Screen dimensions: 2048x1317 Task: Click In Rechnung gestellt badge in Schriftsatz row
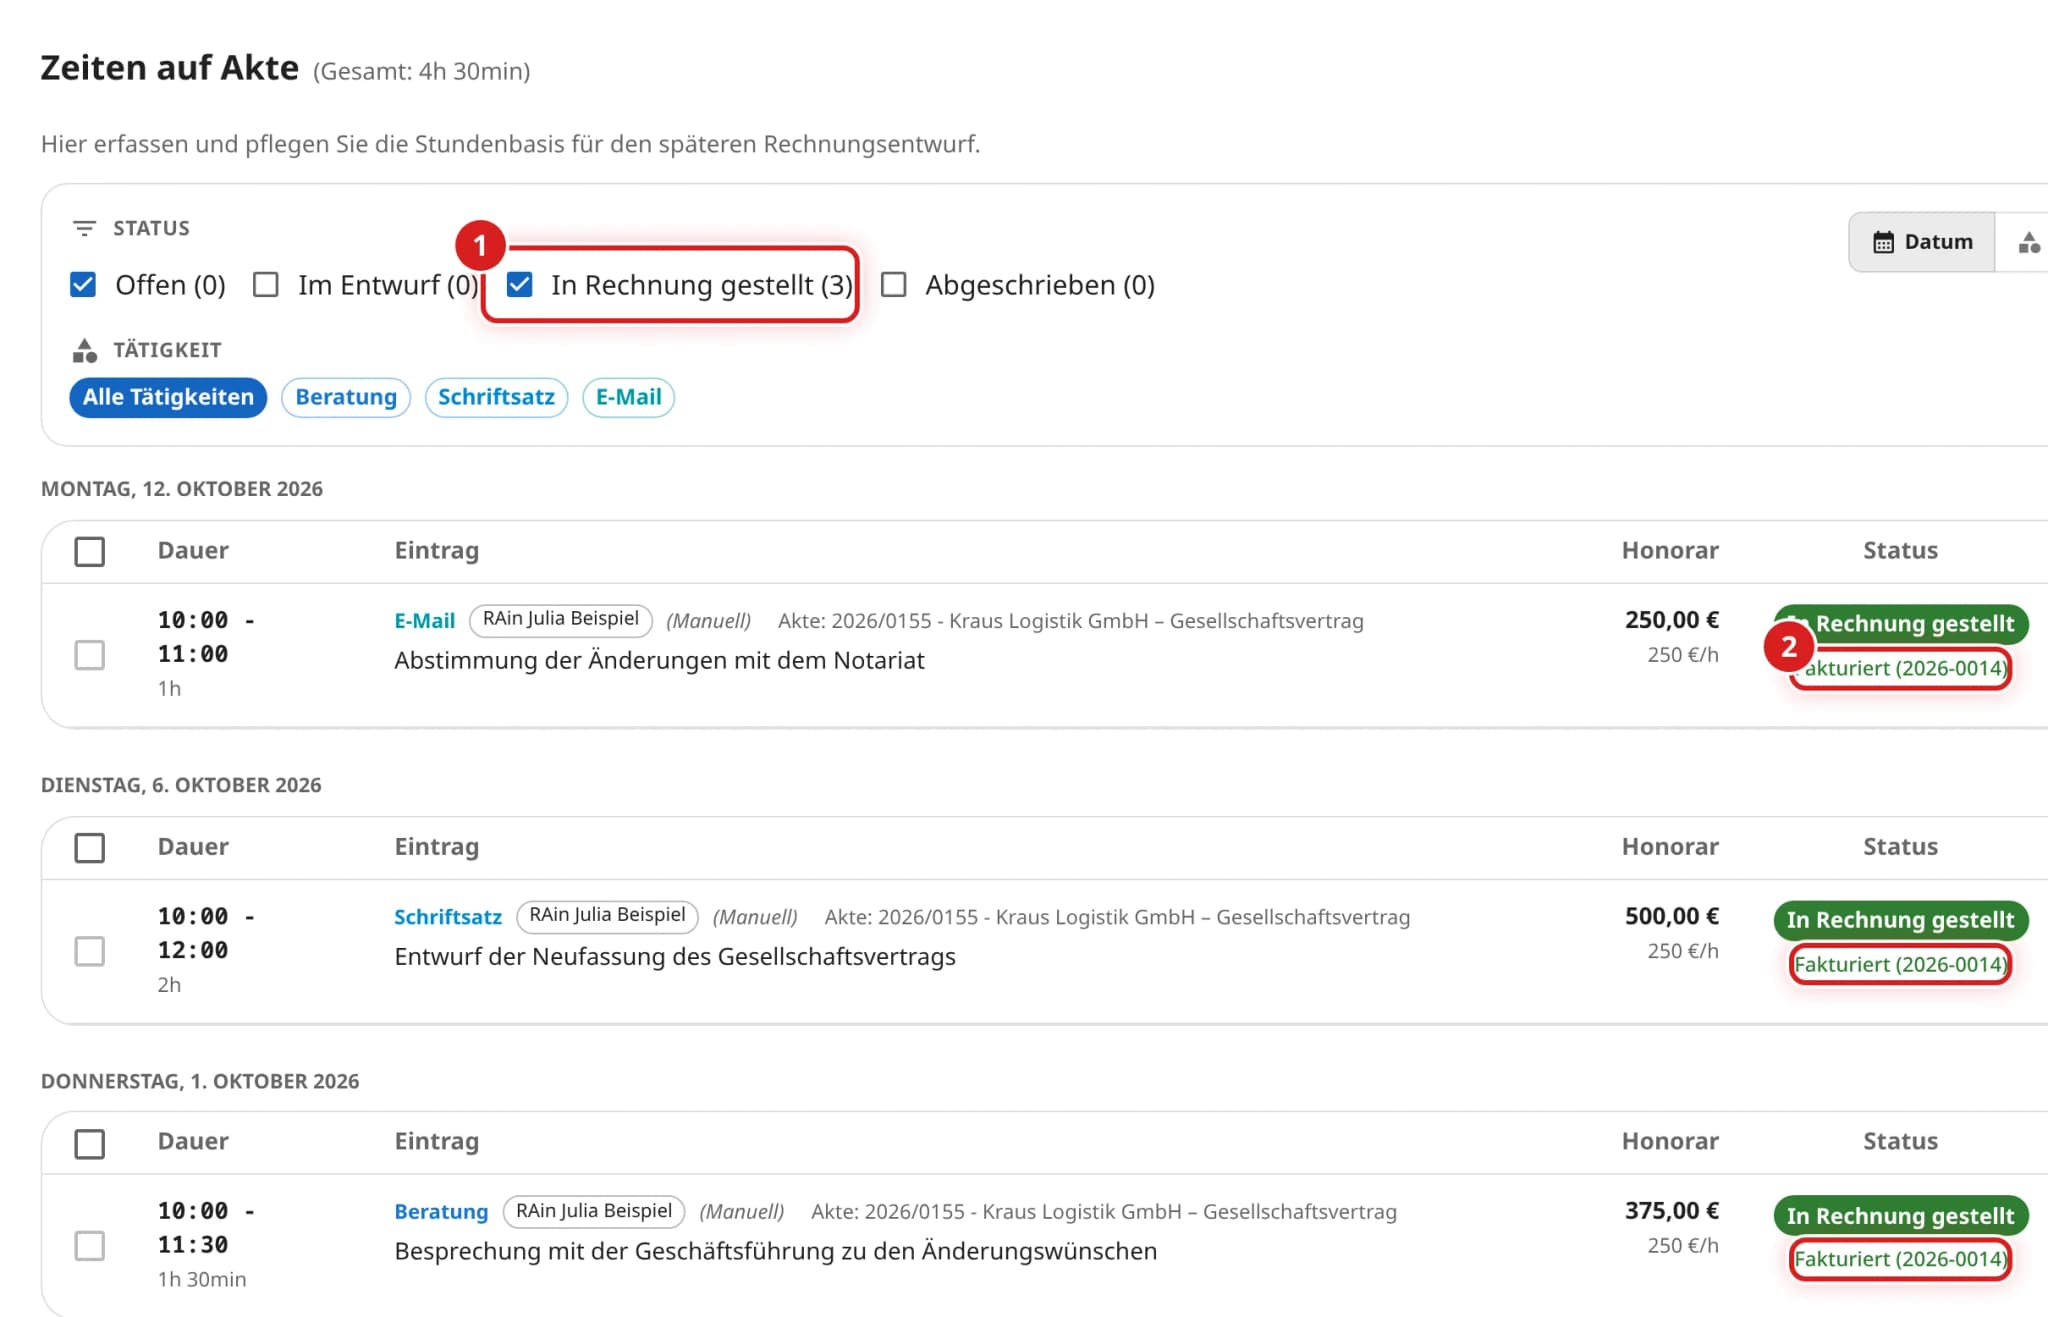[x=1900, y=920]
